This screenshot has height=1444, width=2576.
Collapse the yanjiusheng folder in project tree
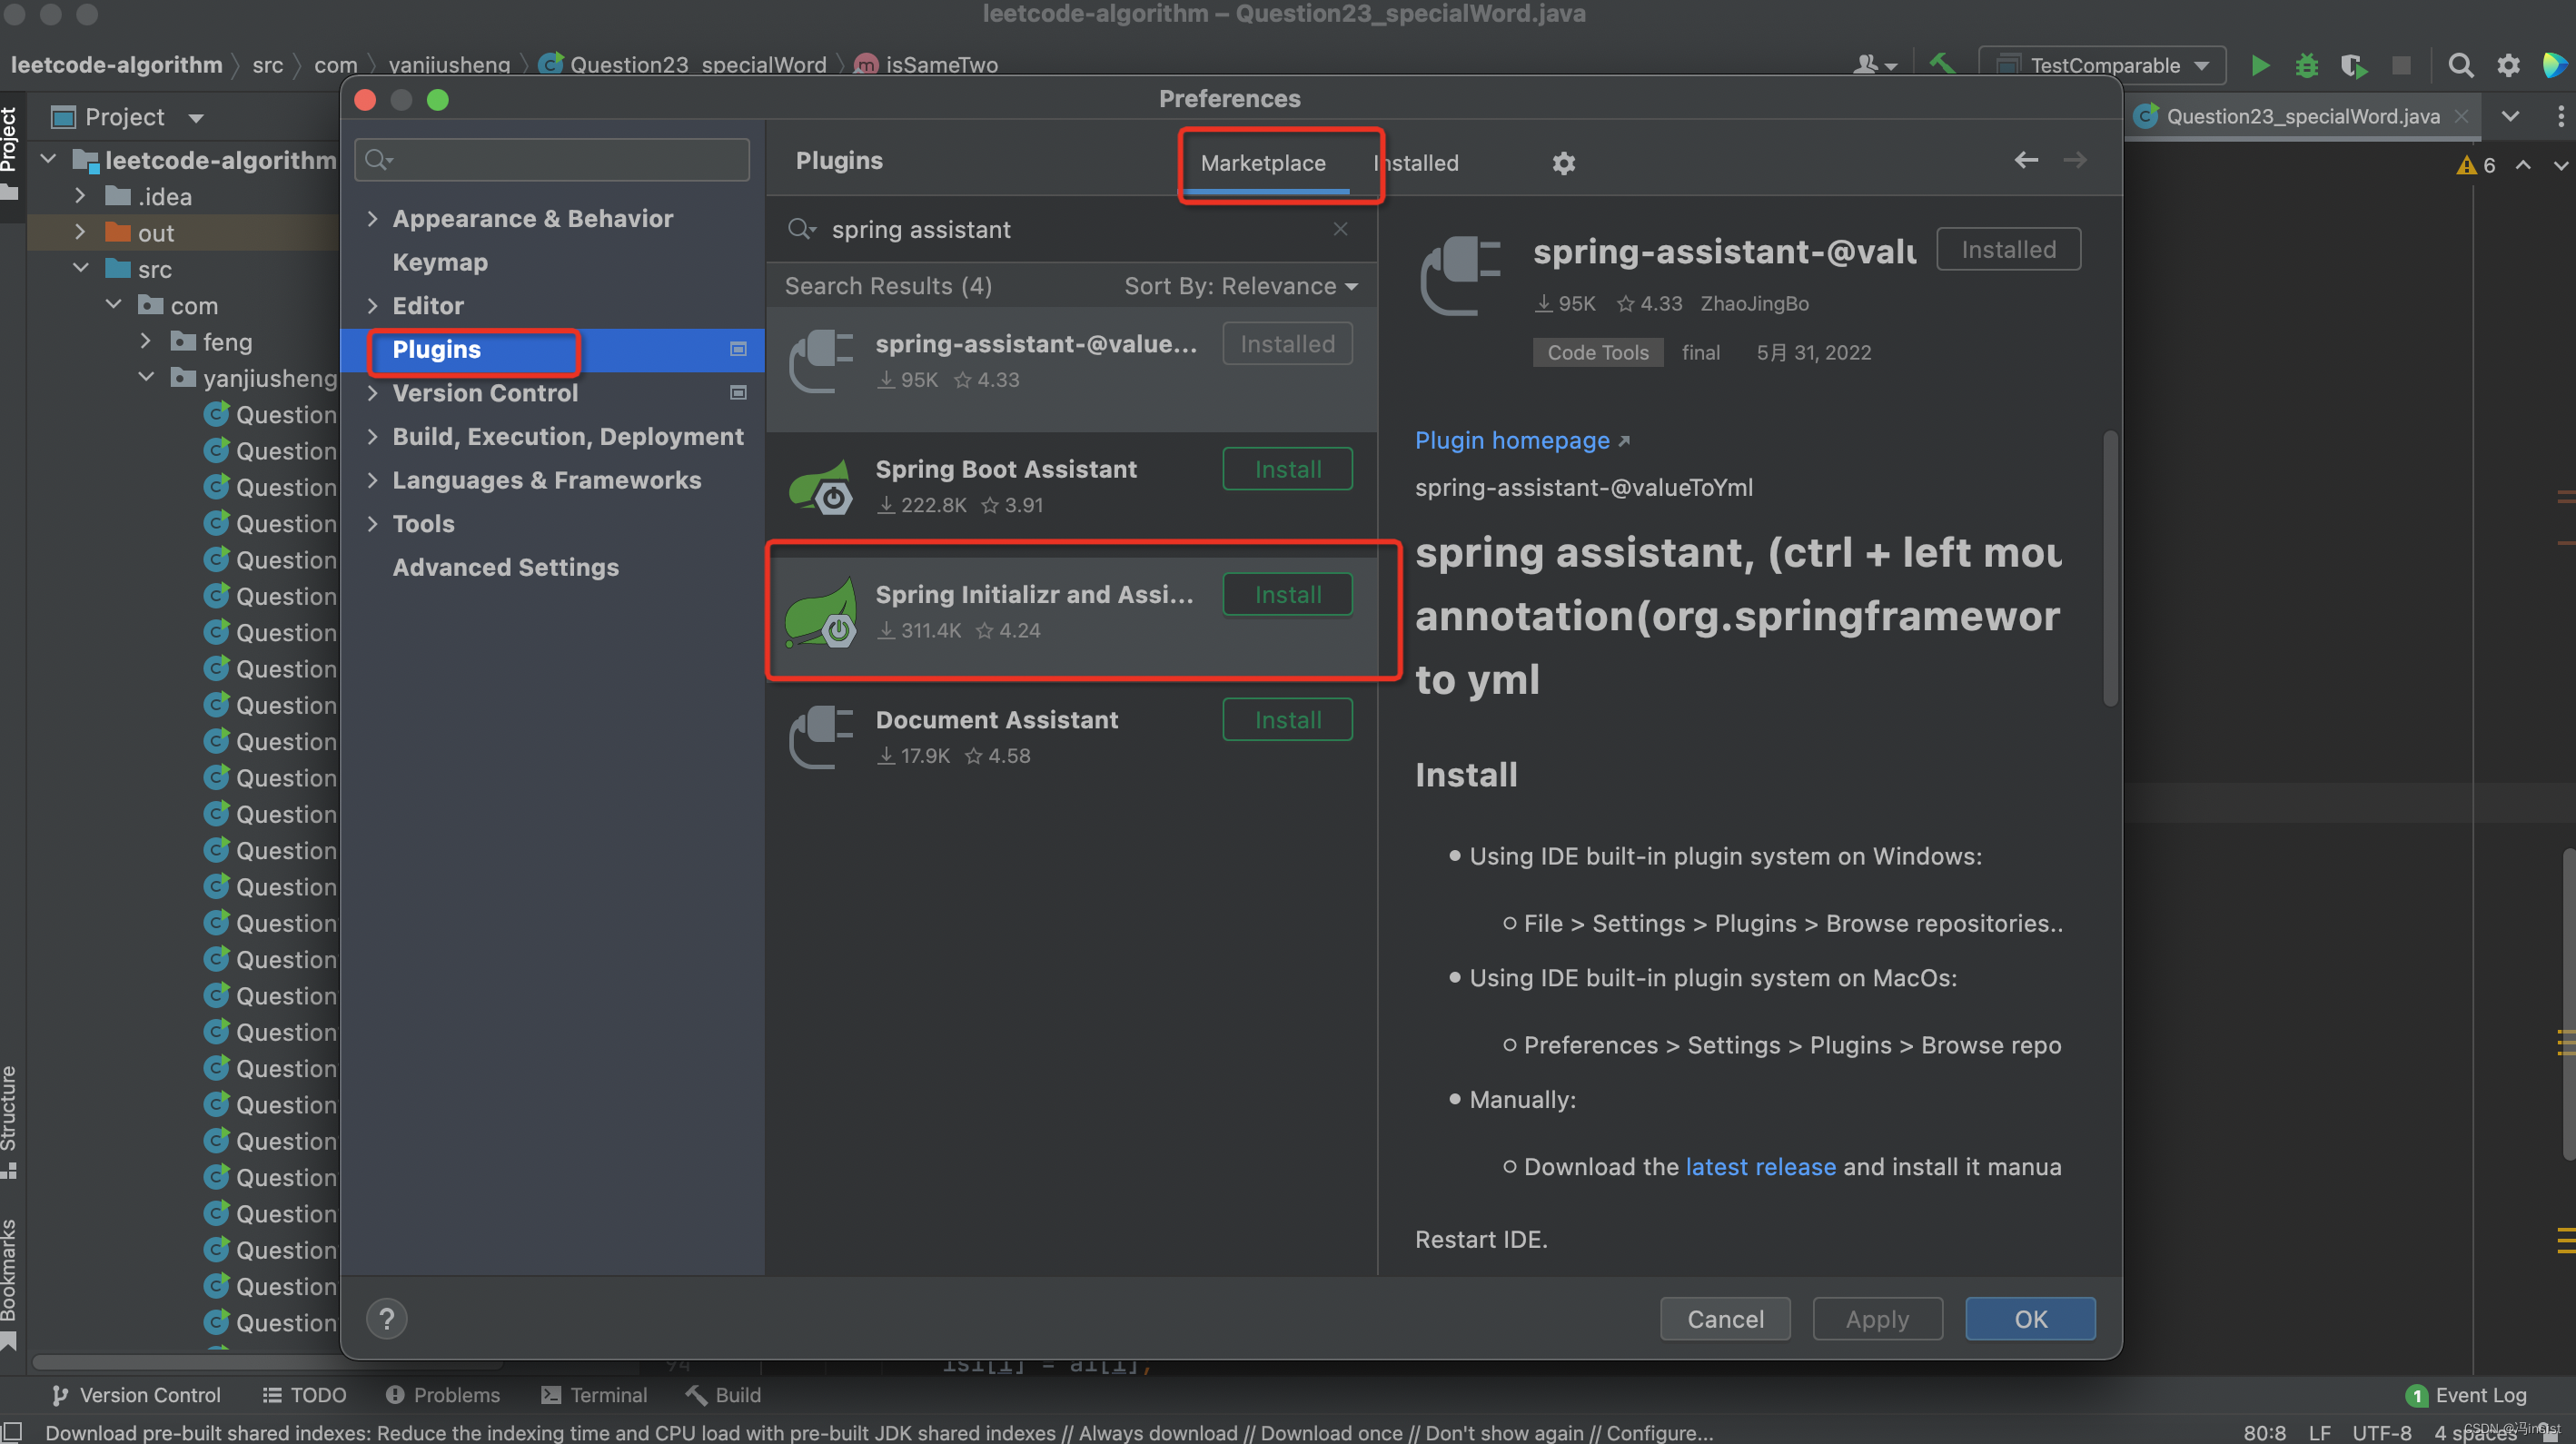[x=147, y=378]
